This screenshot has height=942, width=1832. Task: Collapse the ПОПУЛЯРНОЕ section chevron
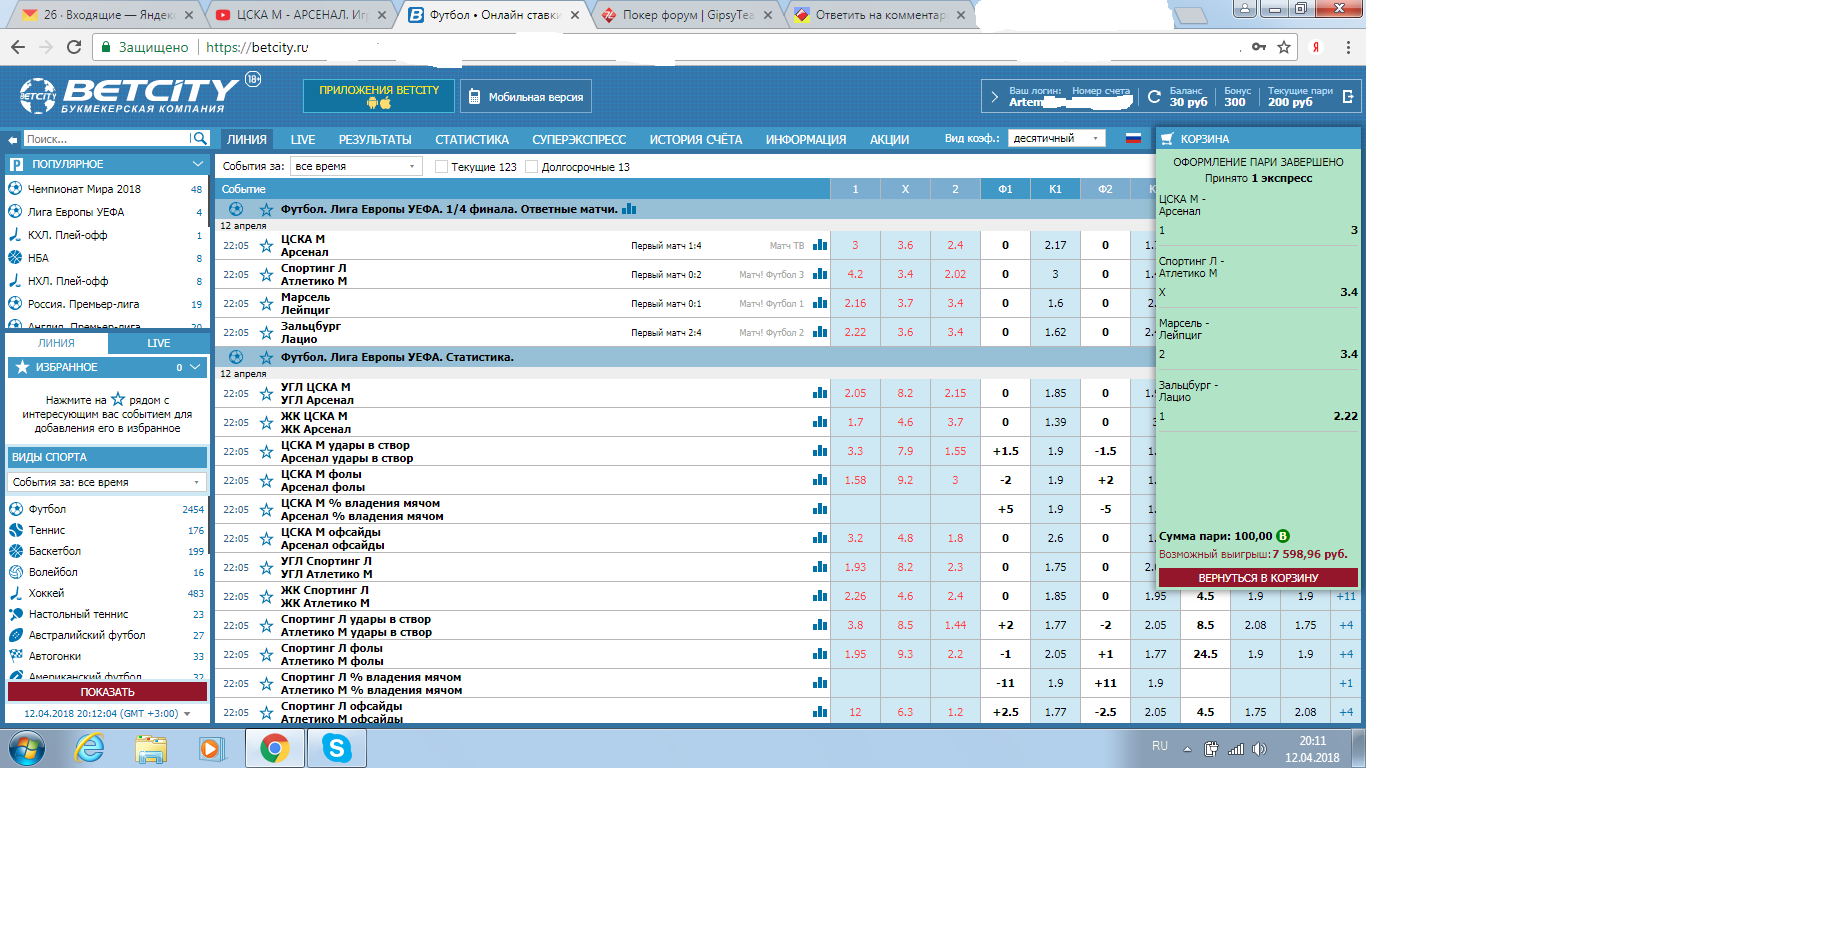point(197,164)
